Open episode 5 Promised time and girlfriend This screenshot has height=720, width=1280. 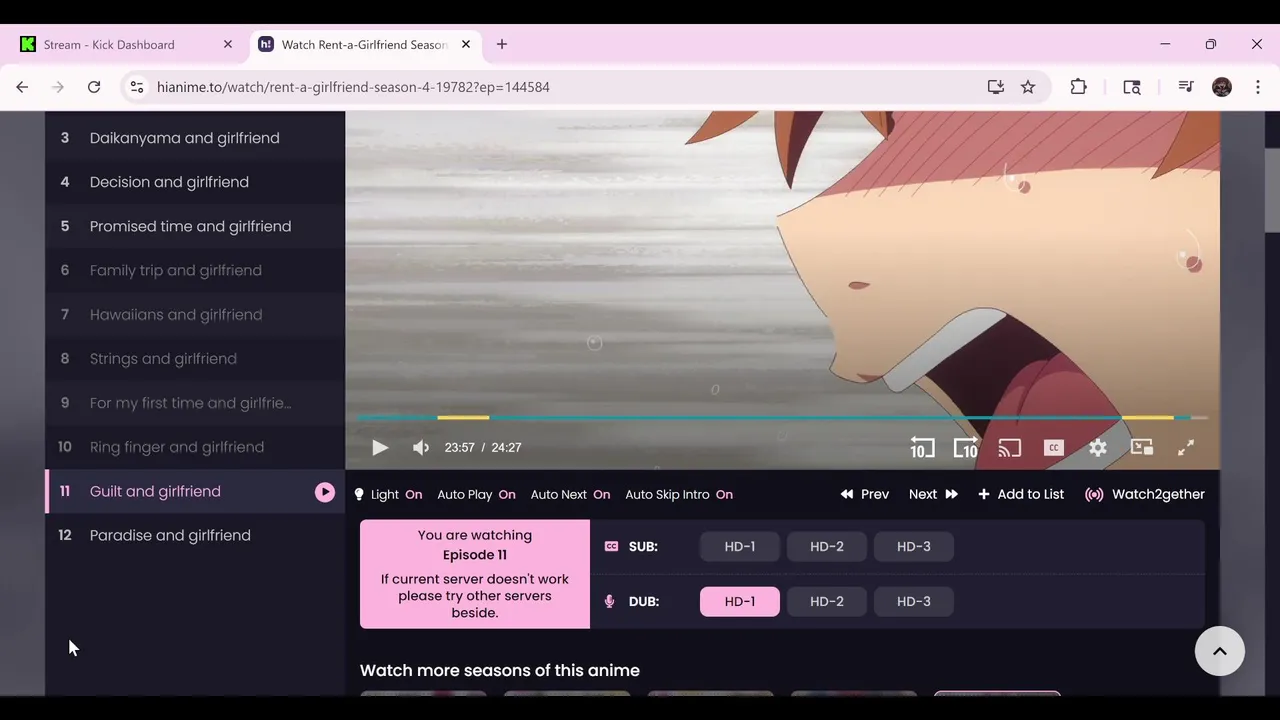click(x=195, y=226)
